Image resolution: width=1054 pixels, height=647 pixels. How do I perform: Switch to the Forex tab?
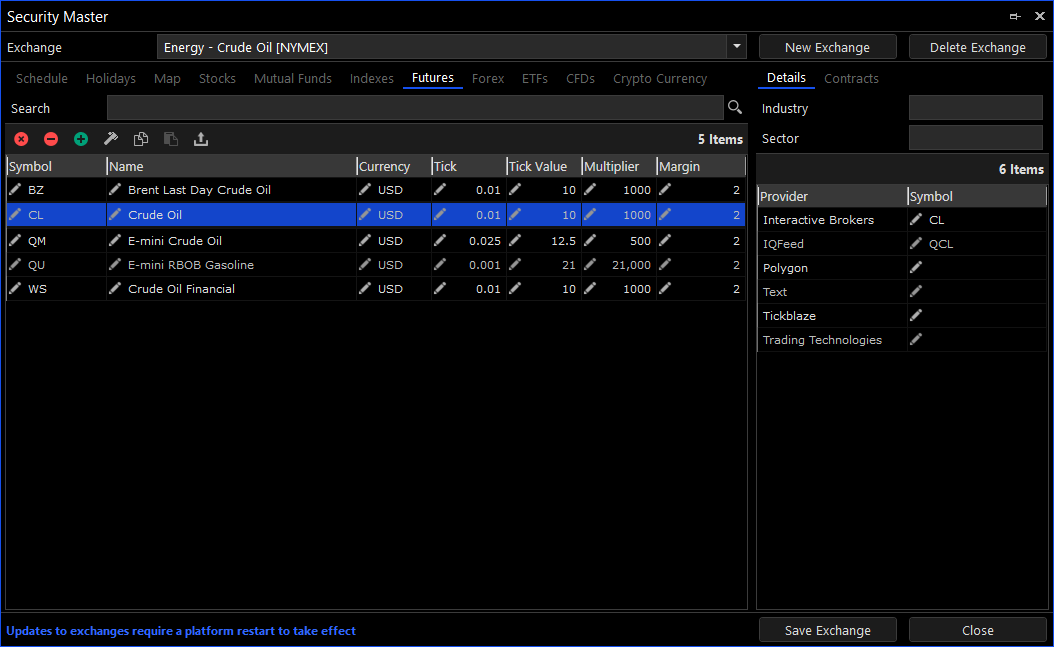click(x=488, y=79)
